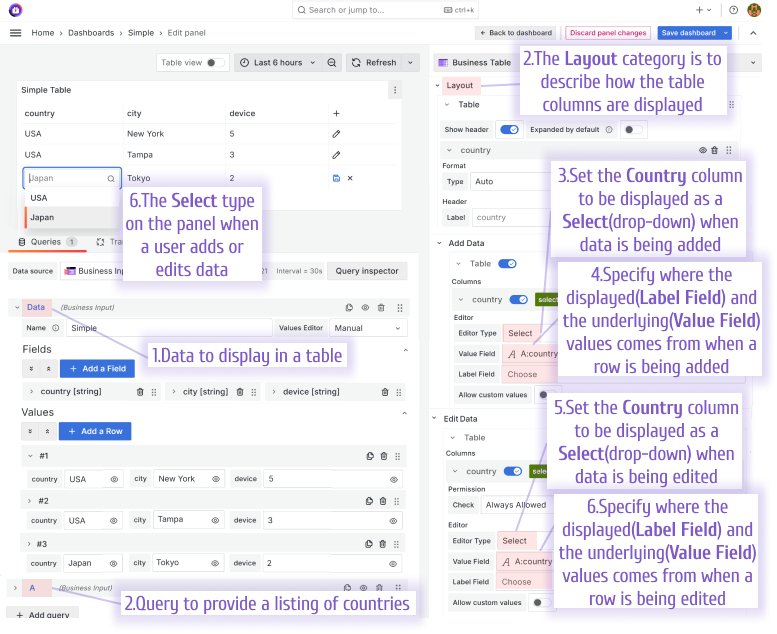This screenshot has height=634, width=777.
Task: Open the hamburger navigation menu
Action: [x=16, y=33]
